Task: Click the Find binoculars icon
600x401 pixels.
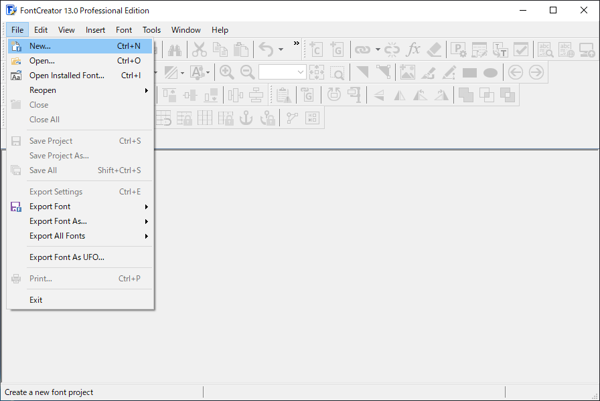Action: 175,50
